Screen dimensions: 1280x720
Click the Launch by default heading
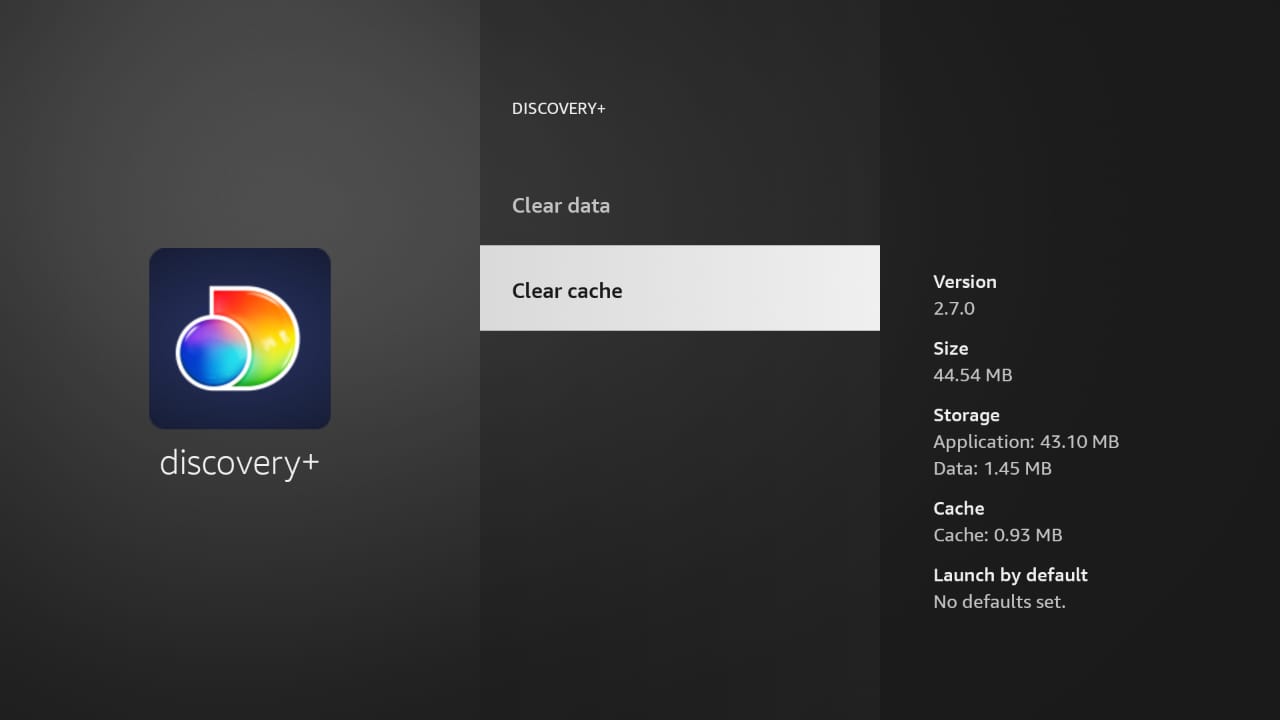point(1010,575)
